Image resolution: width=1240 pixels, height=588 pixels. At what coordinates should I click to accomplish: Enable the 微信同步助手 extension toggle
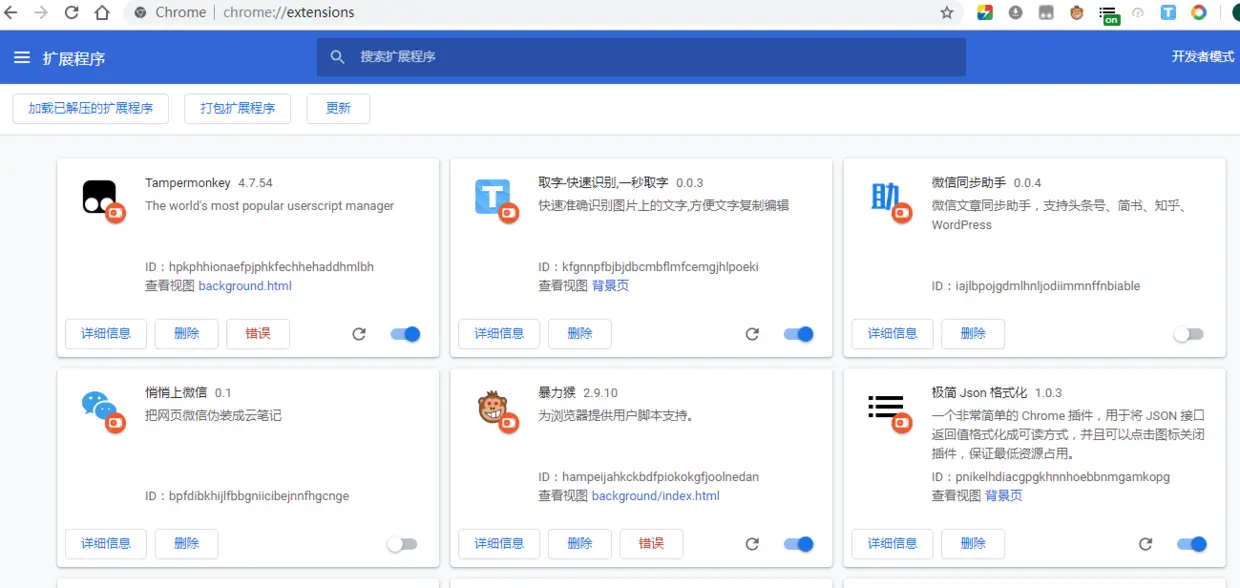click(x=1189, y=334)
